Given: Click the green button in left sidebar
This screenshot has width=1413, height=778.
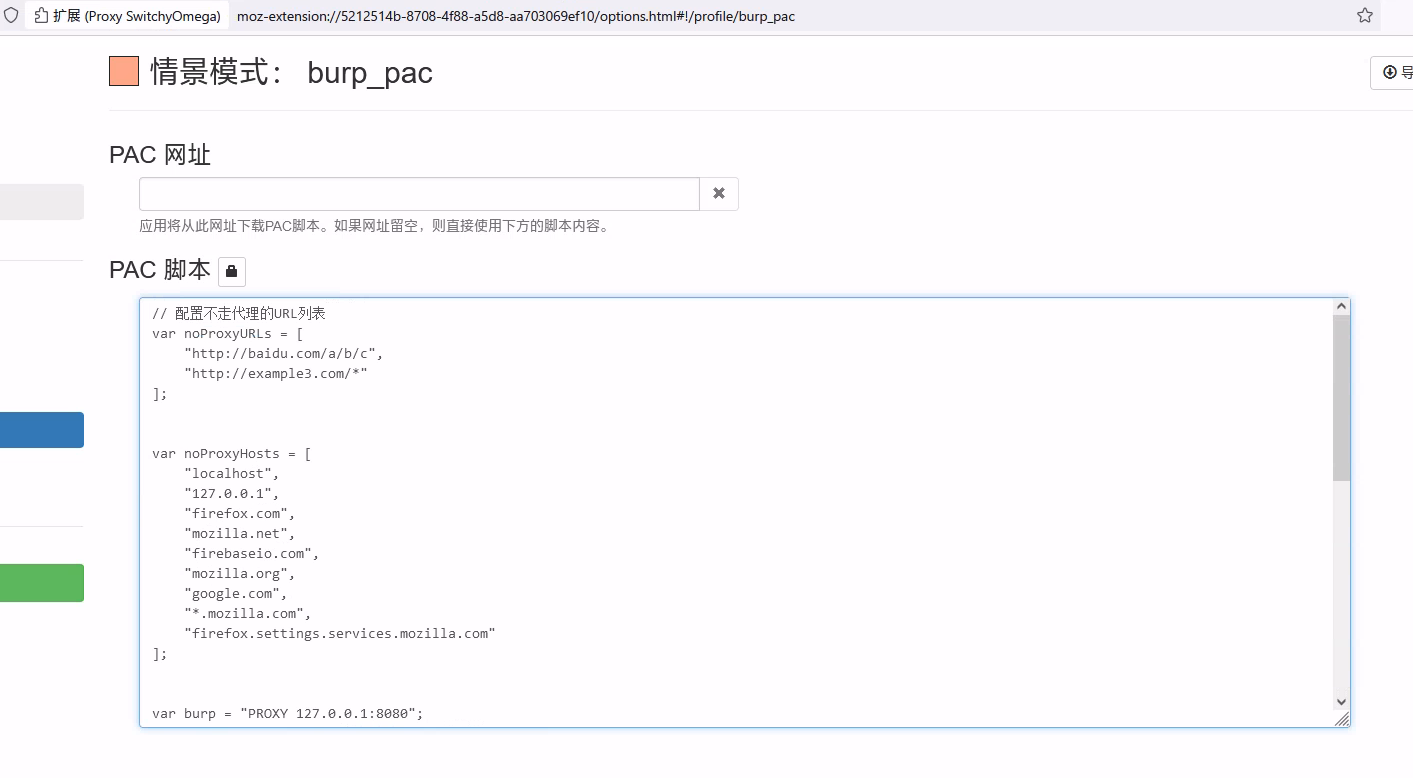Looking at the screenshot, I should click(42, 583).
